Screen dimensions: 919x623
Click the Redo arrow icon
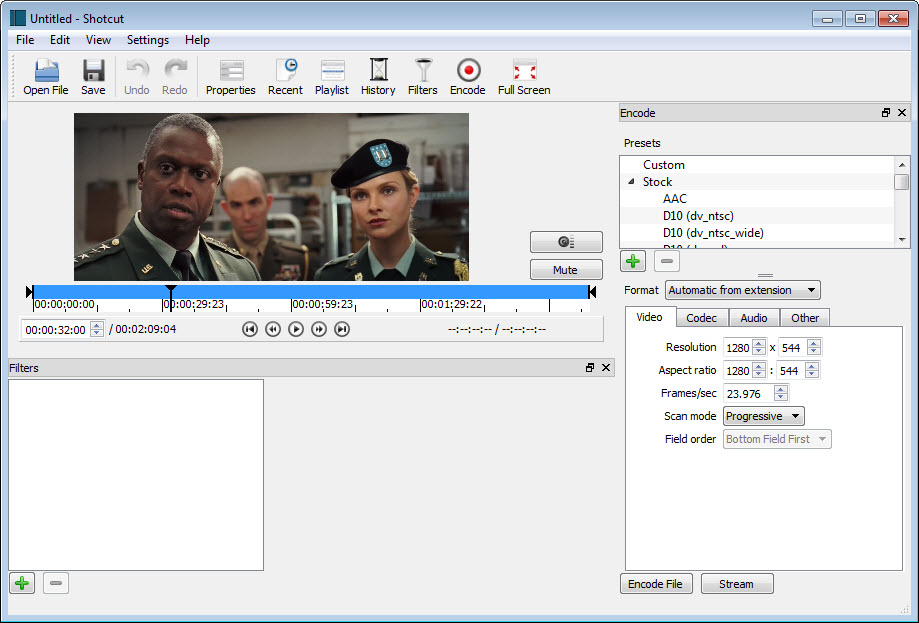coord(175,77)
